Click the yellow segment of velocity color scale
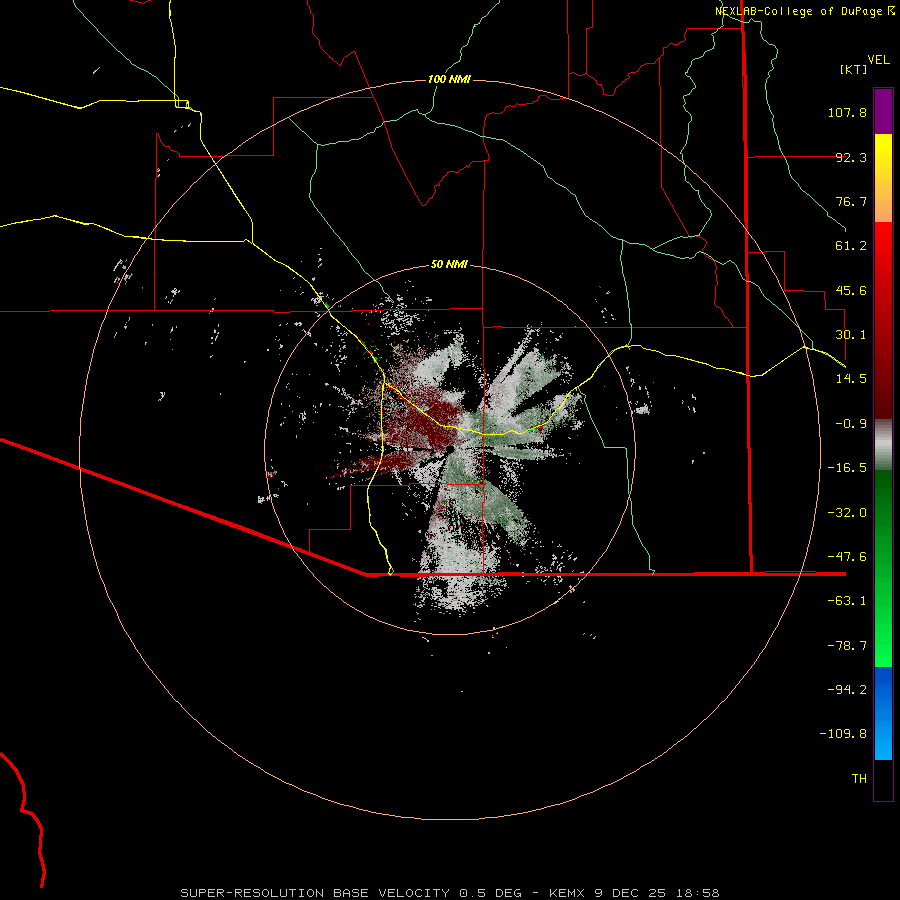 click(x=883, y=178)
